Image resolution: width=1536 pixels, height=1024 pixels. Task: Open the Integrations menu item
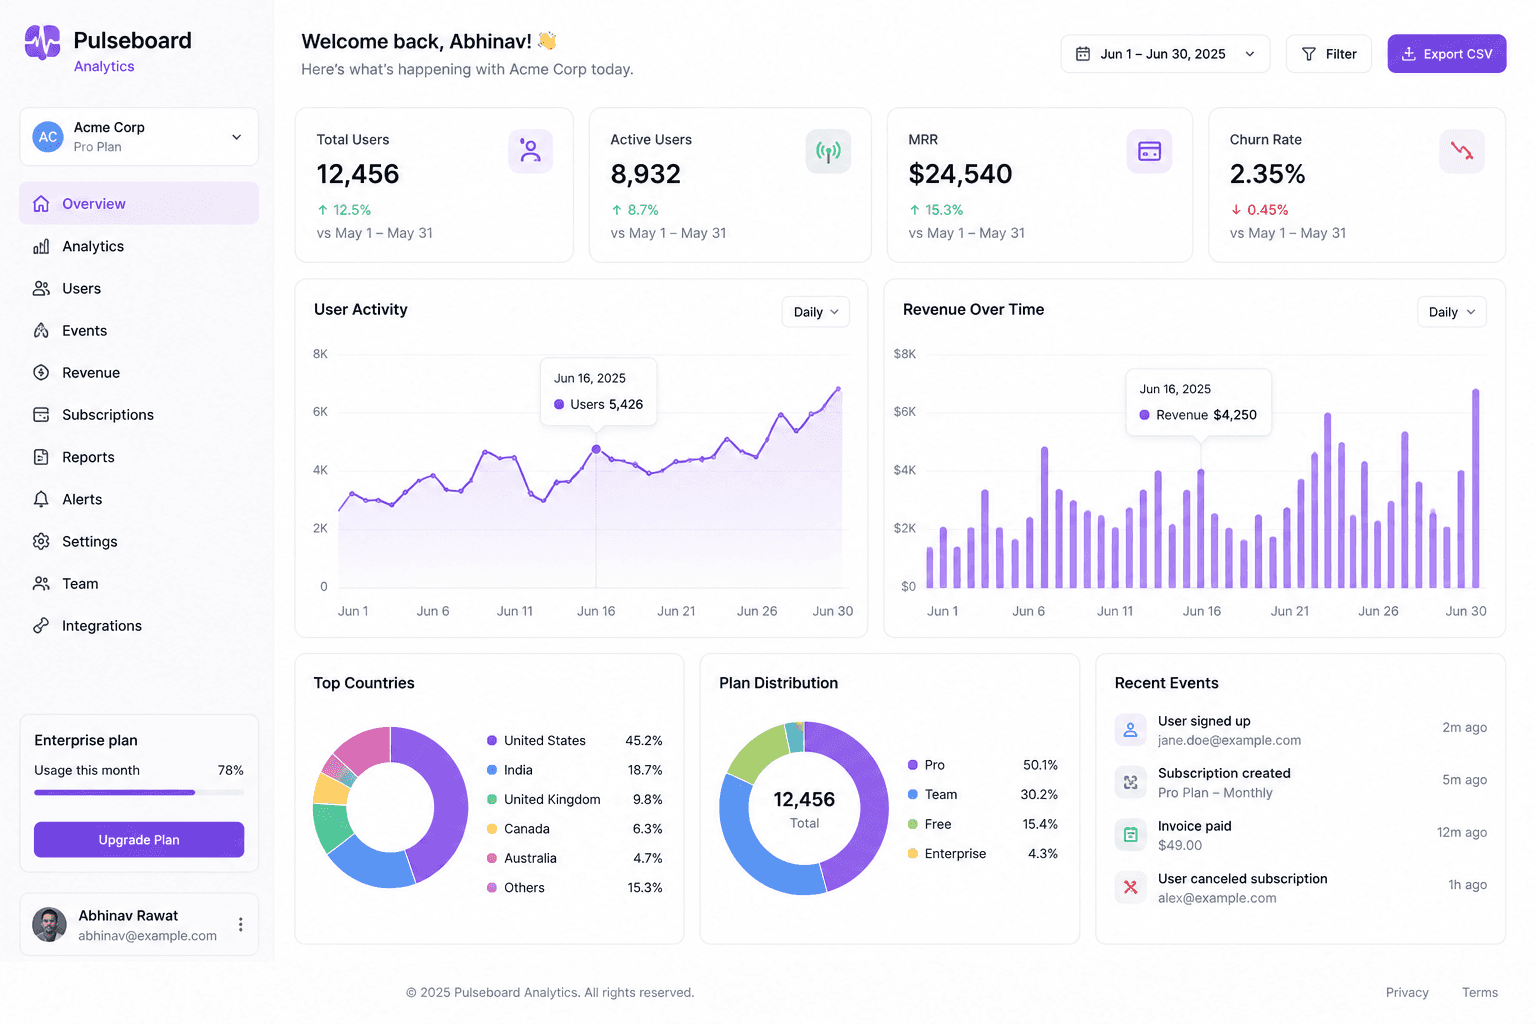click(x=139, y=625)
